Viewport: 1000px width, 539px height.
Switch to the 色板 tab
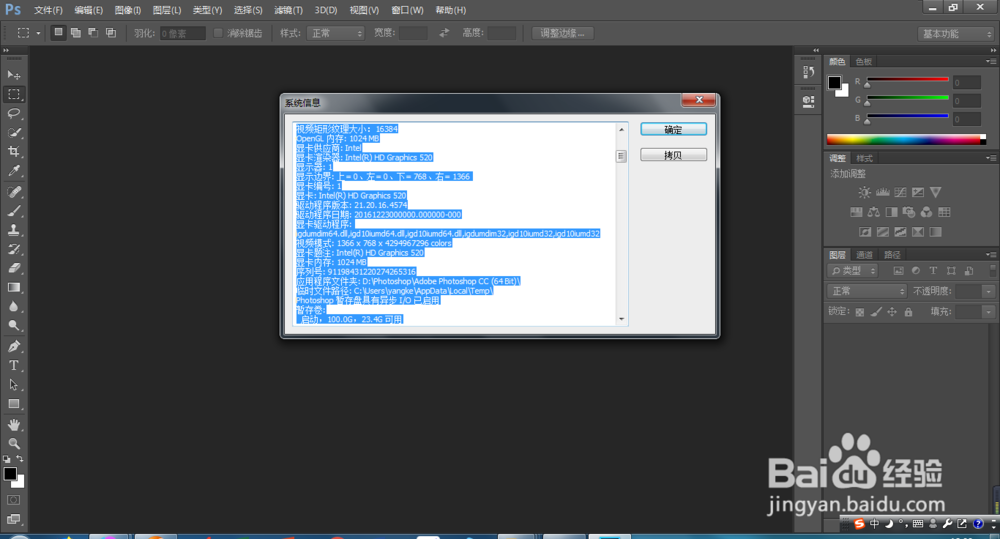(x=864, y=61)
